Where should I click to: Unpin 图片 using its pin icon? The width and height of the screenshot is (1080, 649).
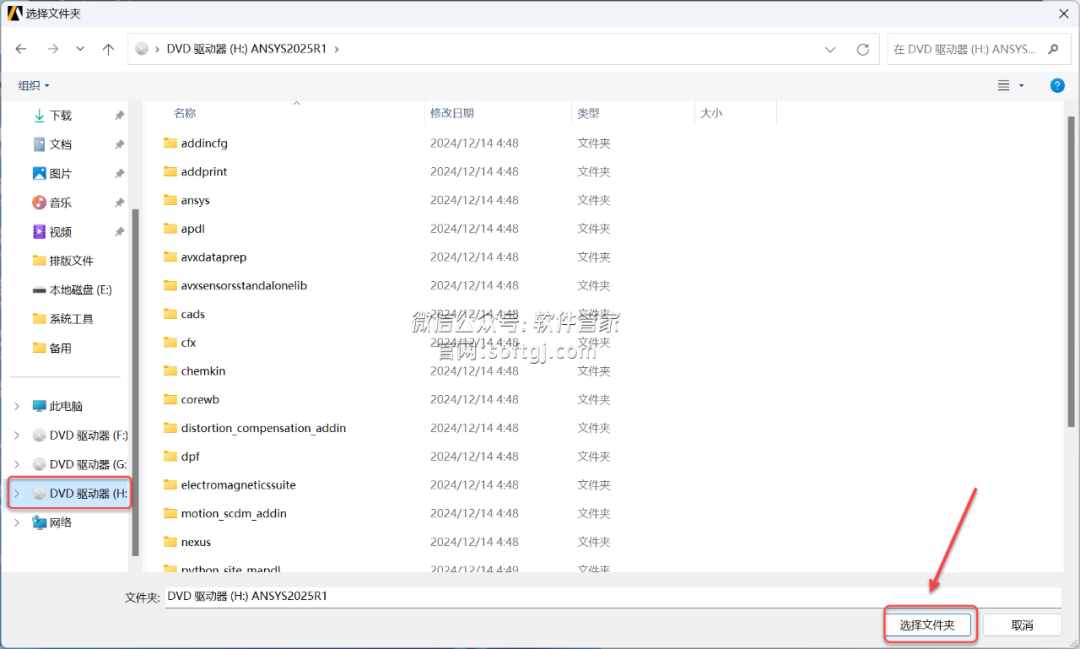tap(119, 174)
